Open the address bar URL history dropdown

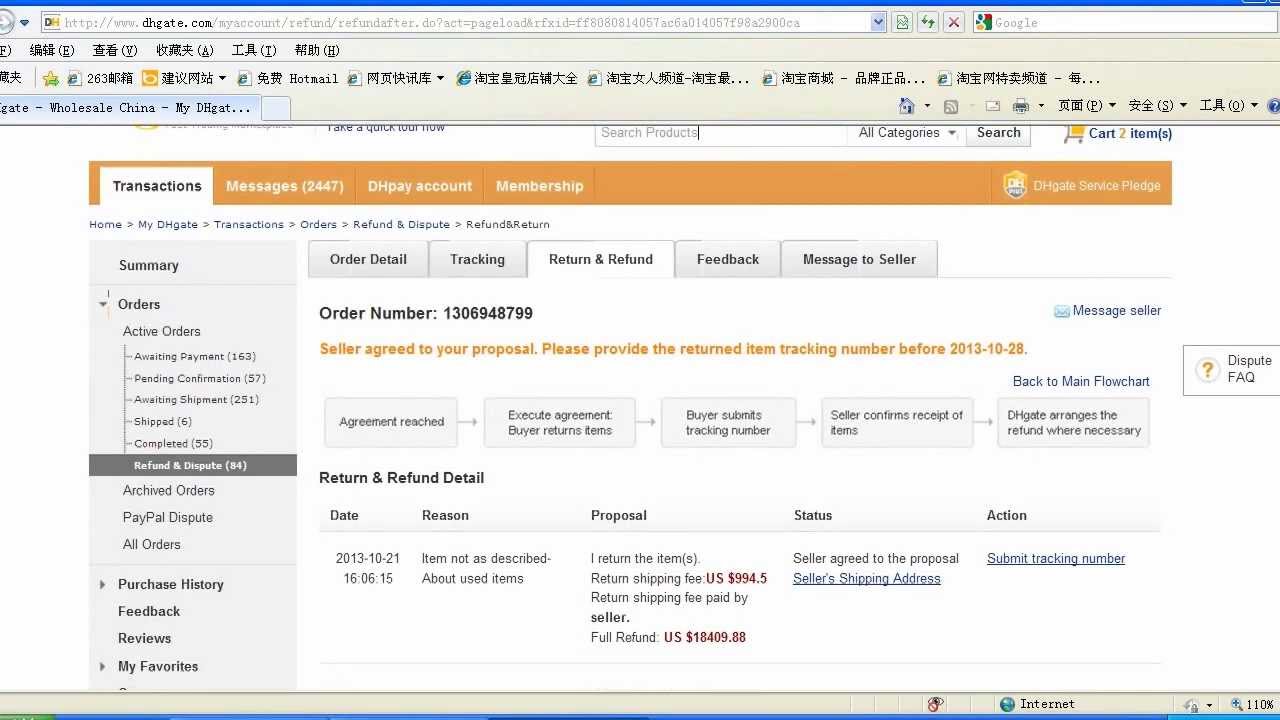878,22
